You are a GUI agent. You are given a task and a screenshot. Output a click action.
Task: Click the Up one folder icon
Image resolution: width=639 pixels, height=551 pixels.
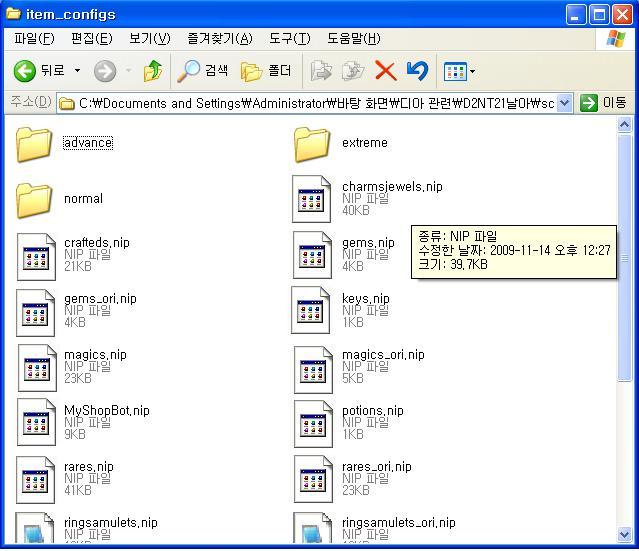pos(153,71)
